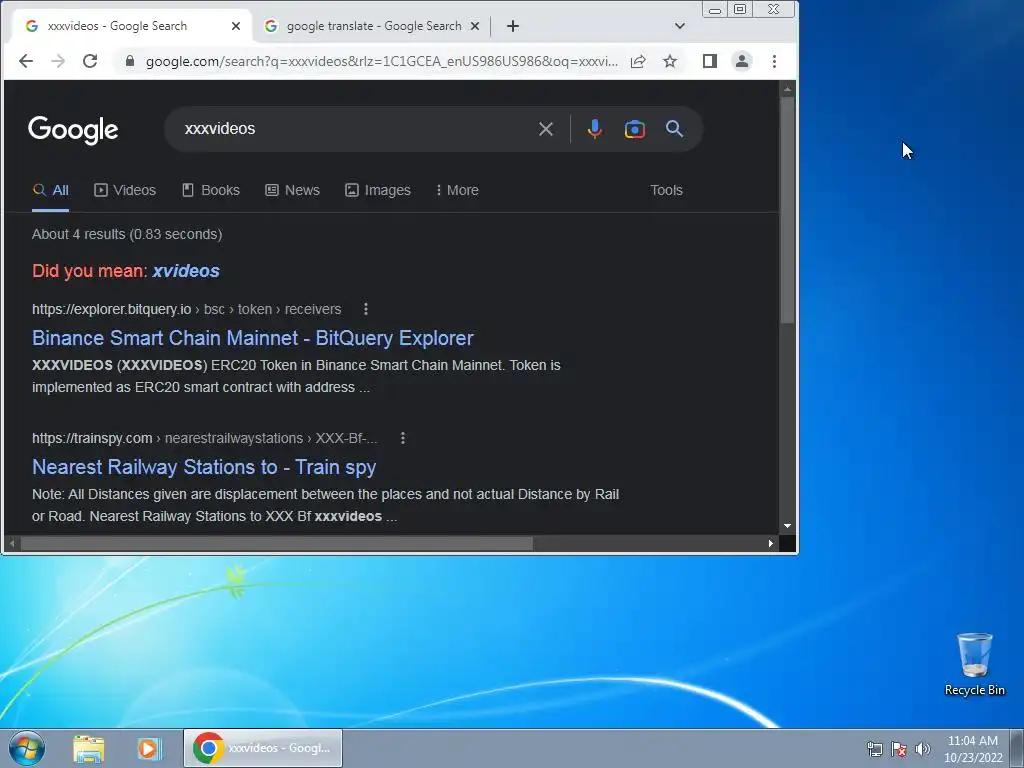Start search by voice microphone

(x=594, y=129)
